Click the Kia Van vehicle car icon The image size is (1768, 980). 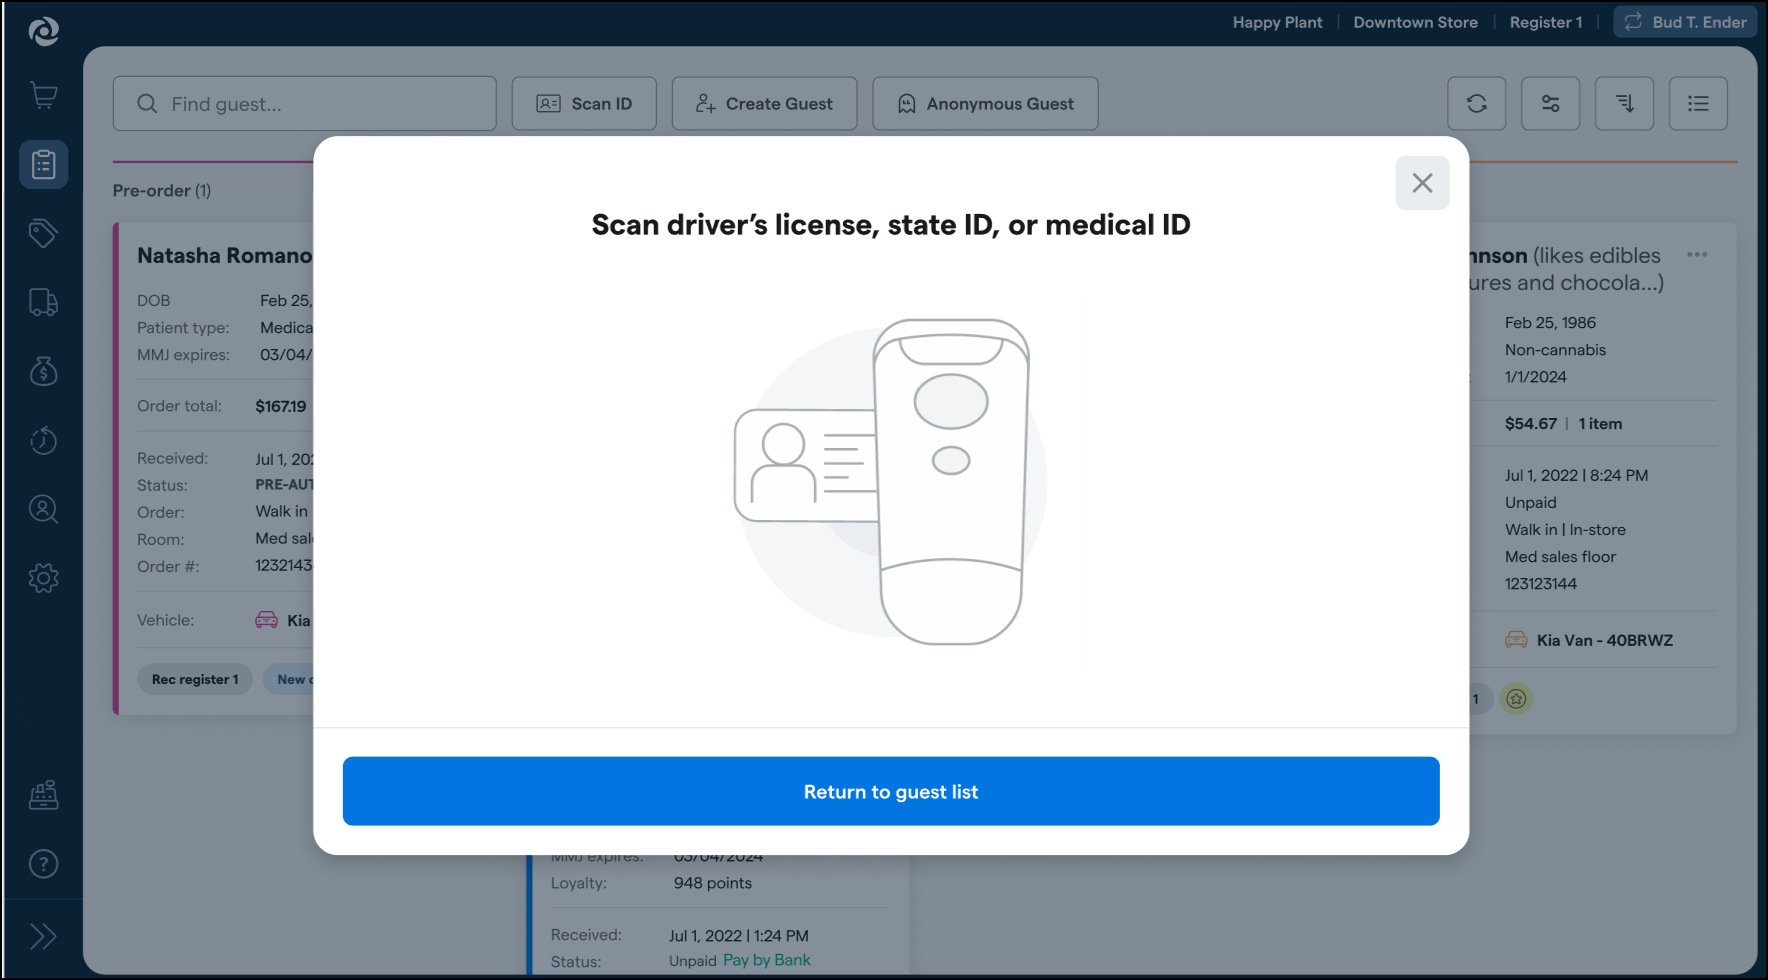pyautogui.click(x=1516, y=640)
